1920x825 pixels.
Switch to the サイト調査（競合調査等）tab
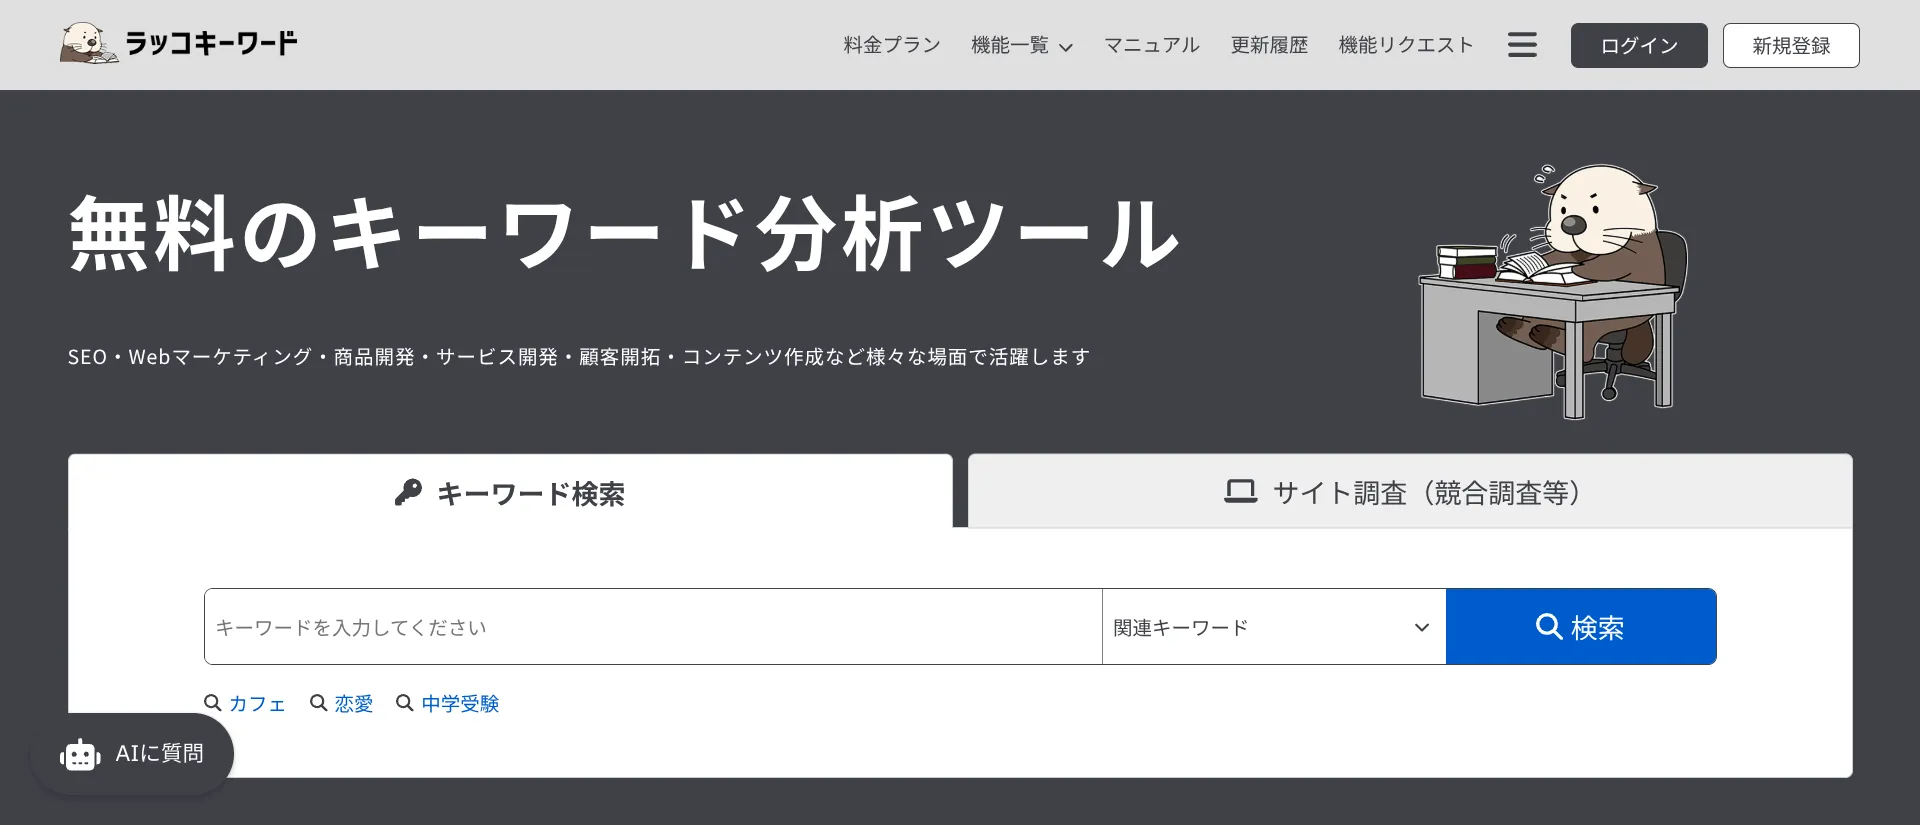pos(1410,491)
